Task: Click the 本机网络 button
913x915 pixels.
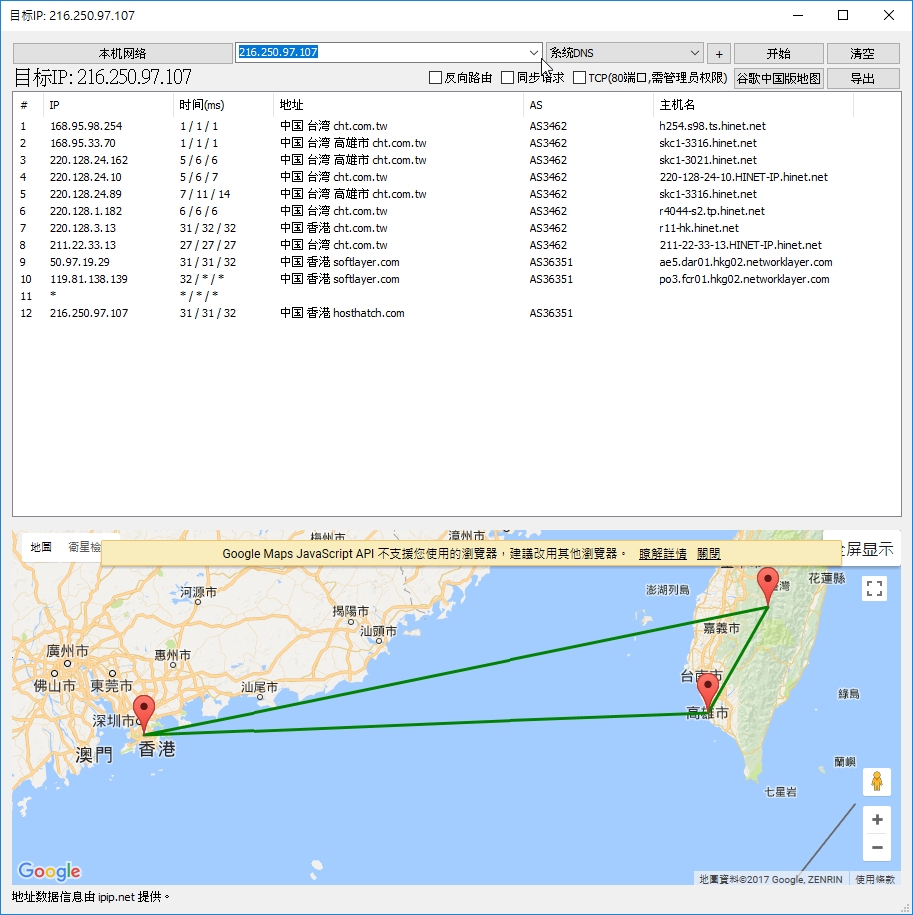Action: click(x=123, y=54)
